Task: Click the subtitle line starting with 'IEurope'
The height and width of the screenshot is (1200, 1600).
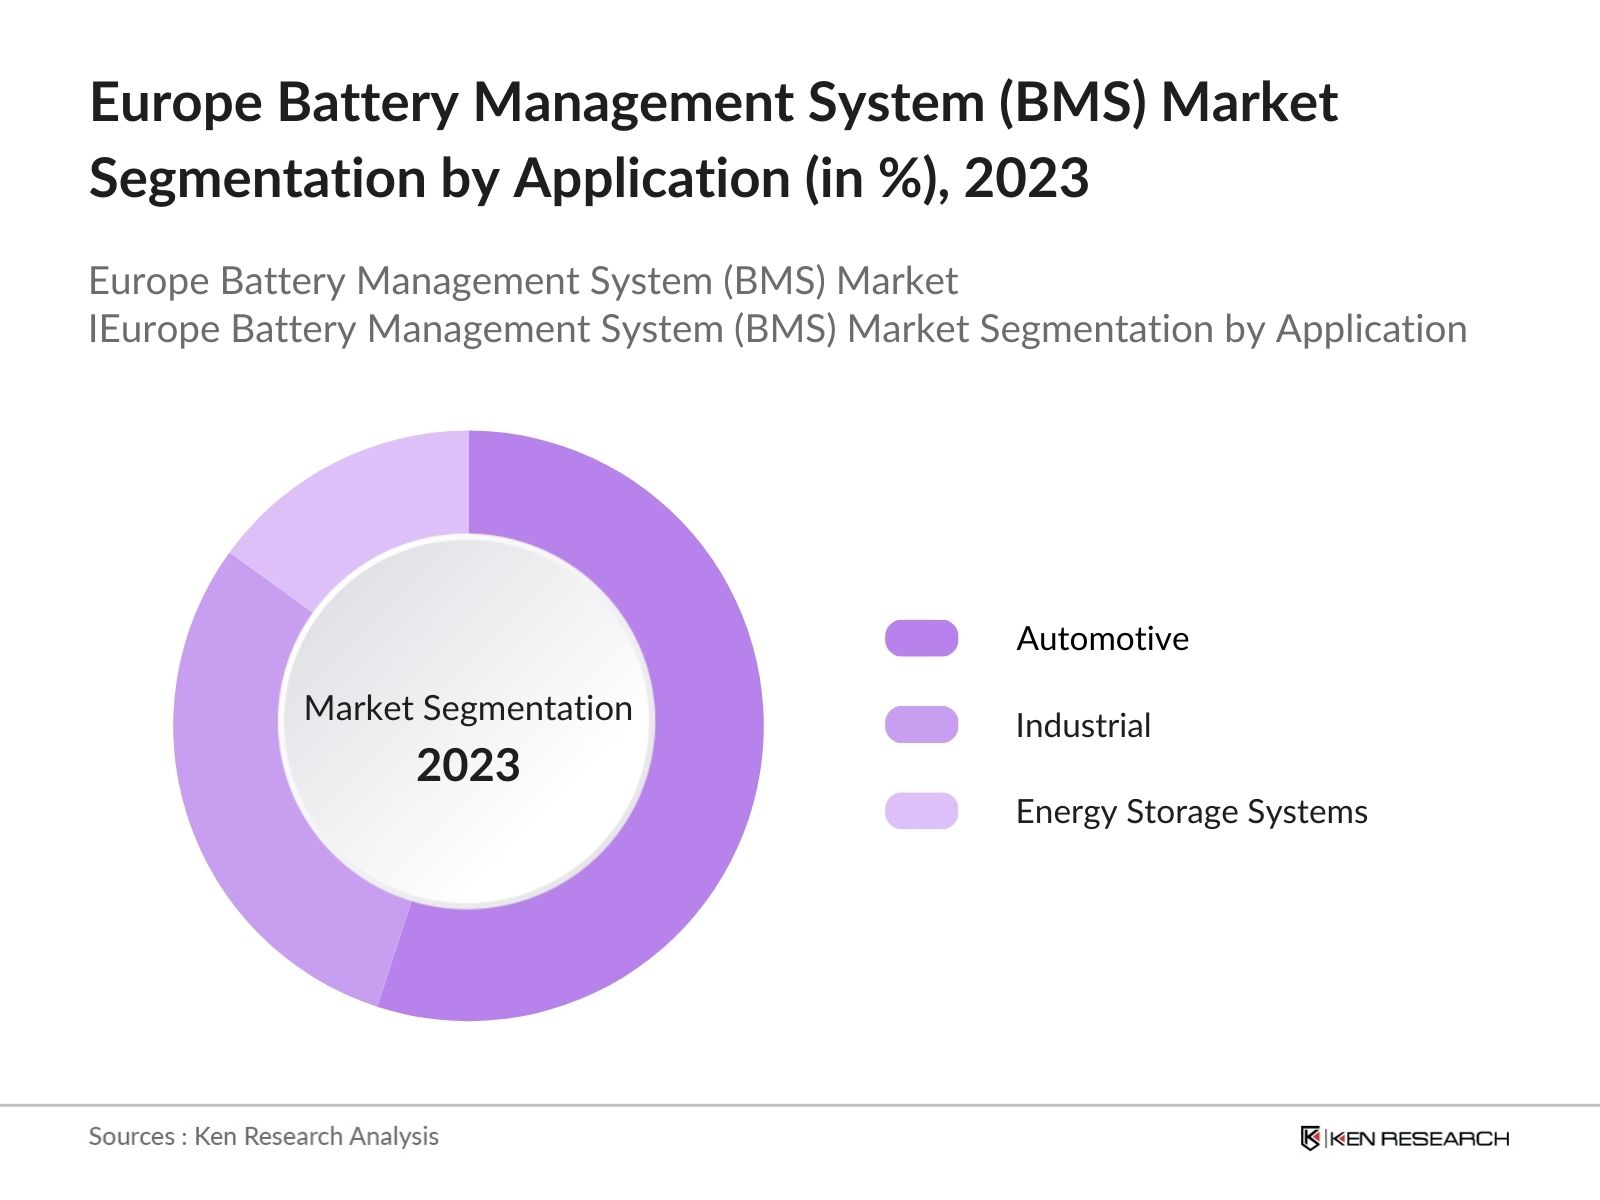Action: tap(777, 329)
